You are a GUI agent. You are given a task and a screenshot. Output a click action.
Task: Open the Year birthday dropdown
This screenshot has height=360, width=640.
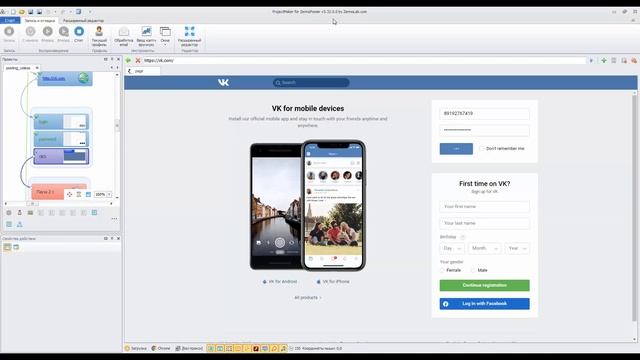517,248
